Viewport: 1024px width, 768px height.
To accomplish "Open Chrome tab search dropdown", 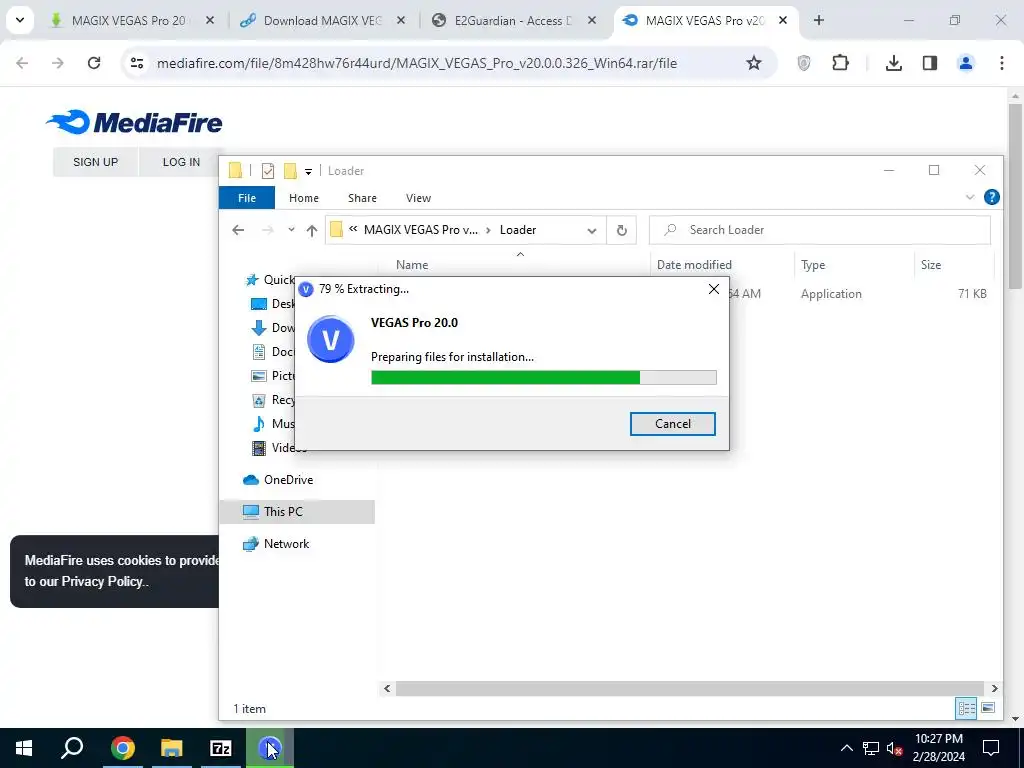I will pyautogui.click(x=20, y=20).
